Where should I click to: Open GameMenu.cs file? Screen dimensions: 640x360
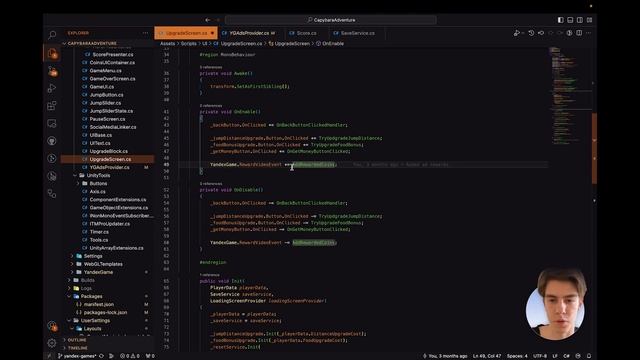coord(105,71)
